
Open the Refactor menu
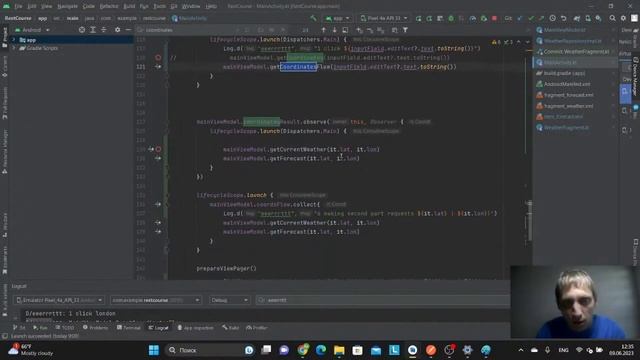109,6
